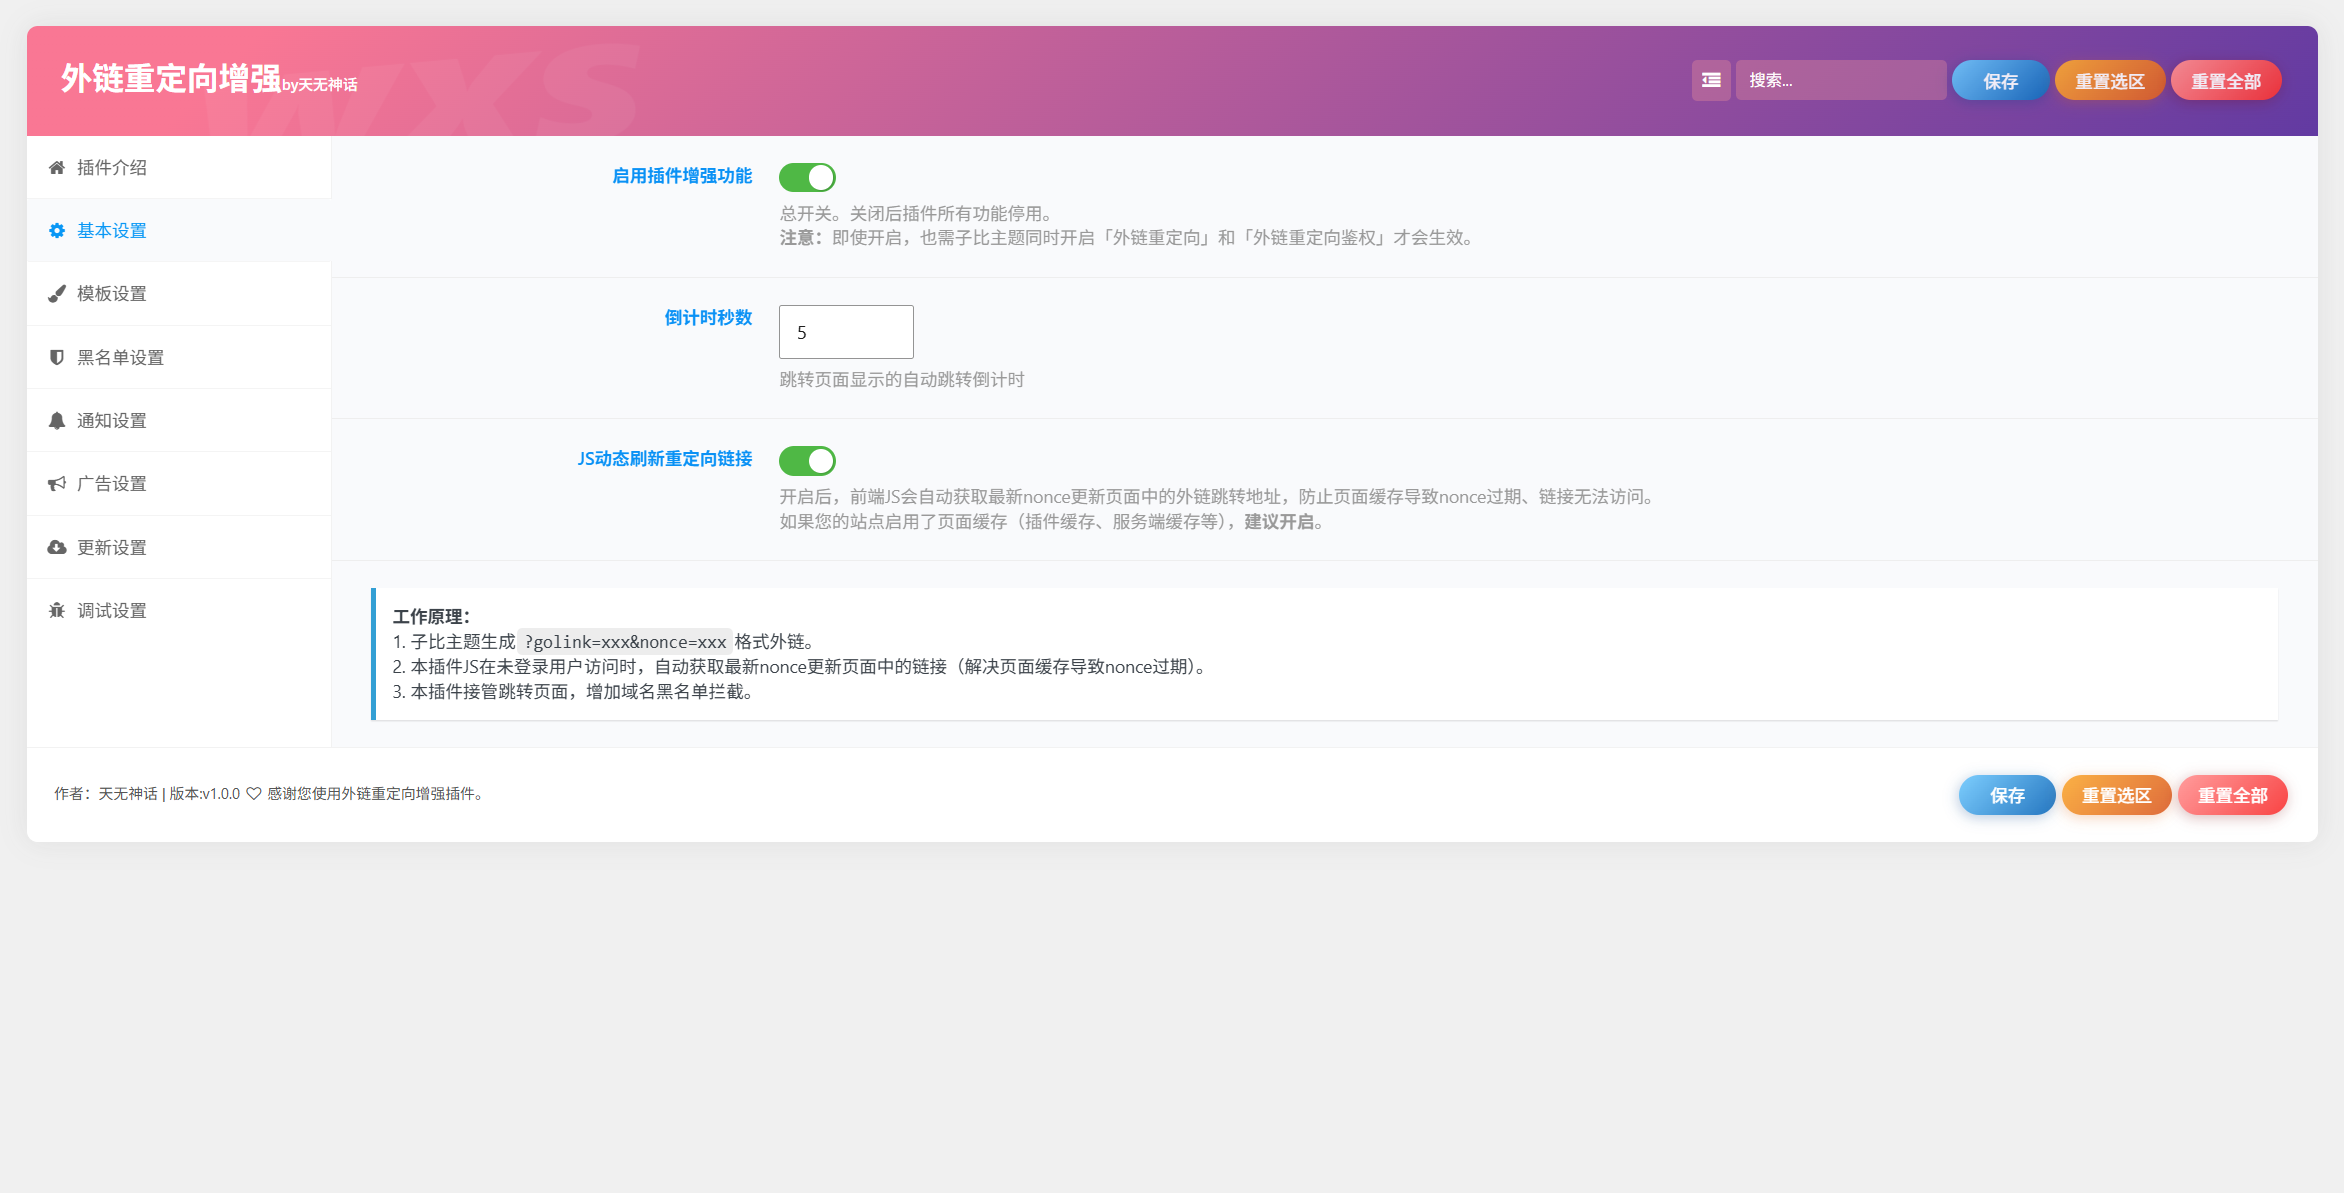Open 黑名单设置 section
Screen dimensions: 2344x1193
[x=179, y=358]
